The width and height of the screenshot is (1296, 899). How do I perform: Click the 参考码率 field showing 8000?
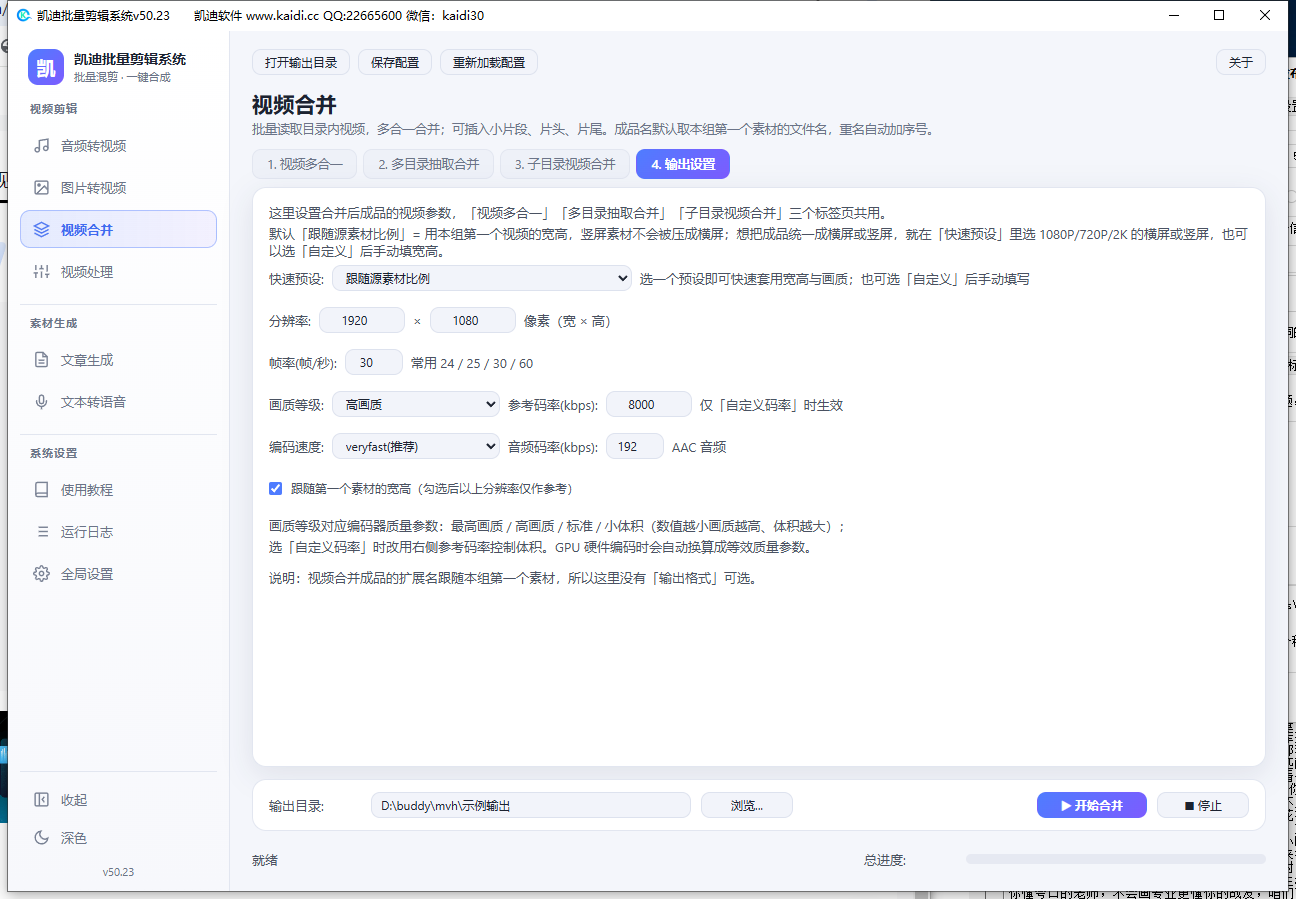pyautogui.click(x=649, y=404)
